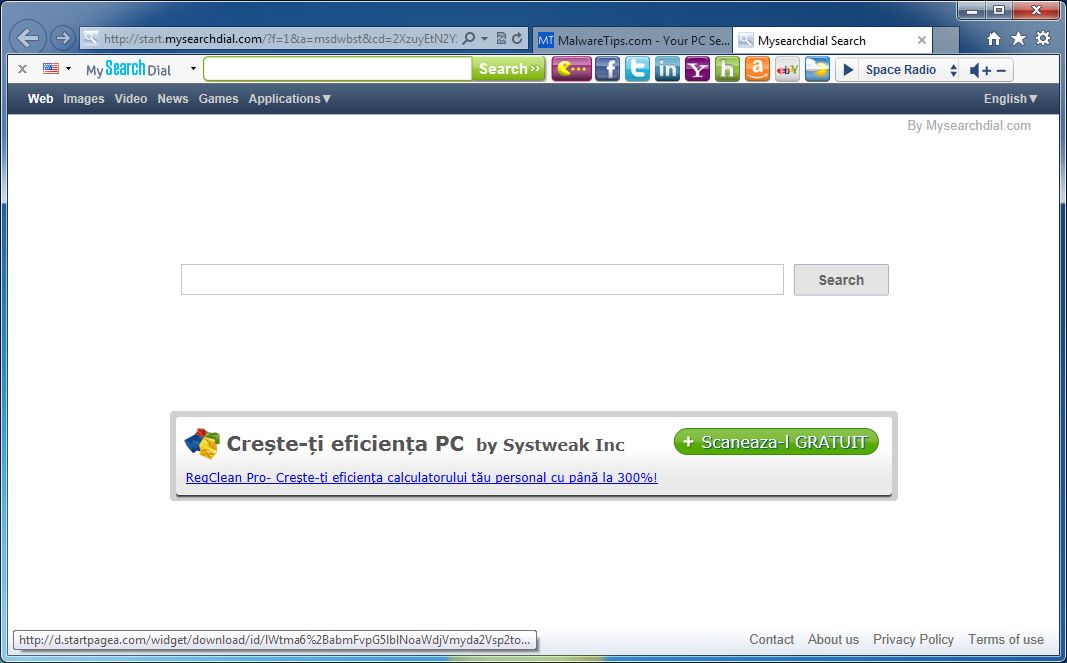
Task: Open the Terms of use footer link
Action: click(x=1006, y=639)
